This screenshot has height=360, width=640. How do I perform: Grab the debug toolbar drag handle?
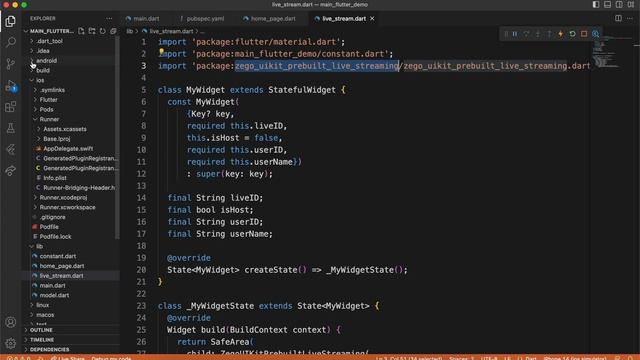click(506, 34)
